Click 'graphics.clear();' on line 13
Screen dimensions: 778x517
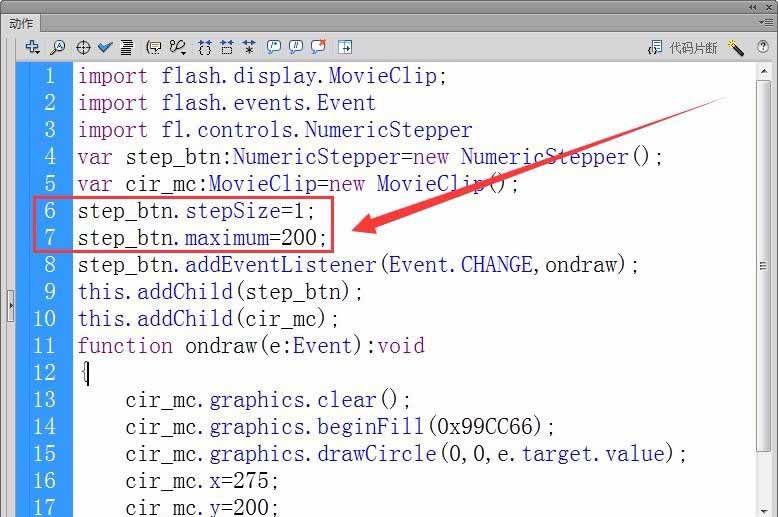coord(310,399)
